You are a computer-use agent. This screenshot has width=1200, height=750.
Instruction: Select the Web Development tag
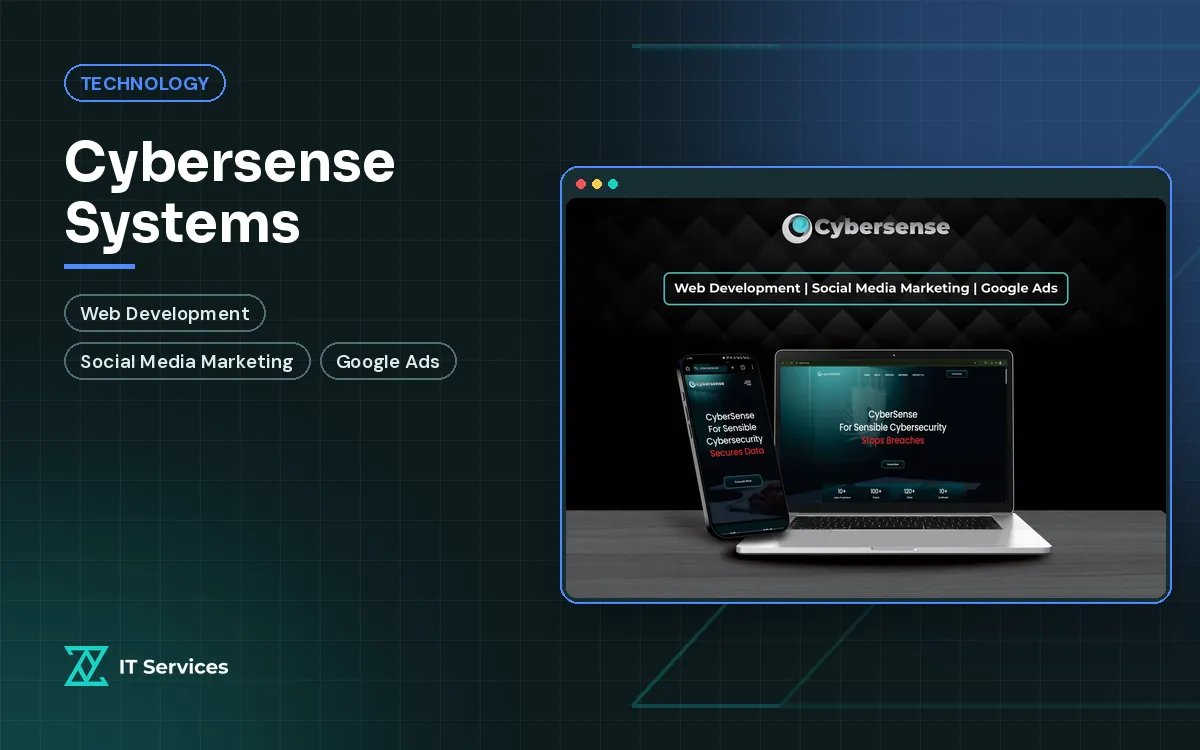[165, 313]
